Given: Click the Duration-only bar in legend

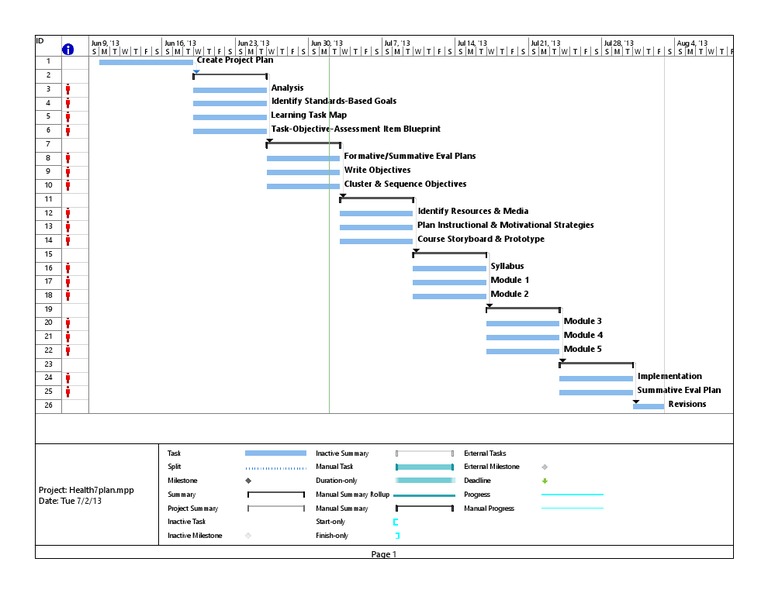Looking at the screenshot, I should (x=425, y=481).
